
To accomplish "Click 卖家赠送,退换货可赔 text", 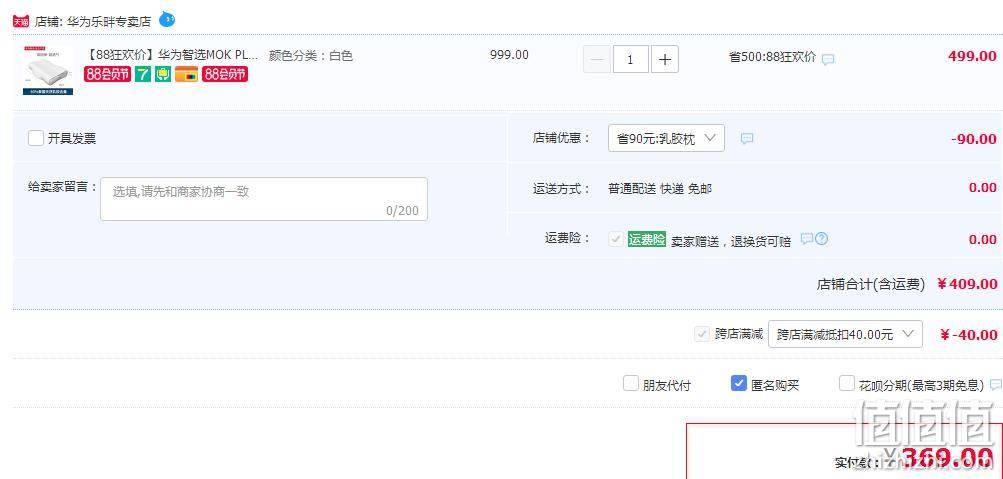I will pyautogui.click(x=731, y=242).
